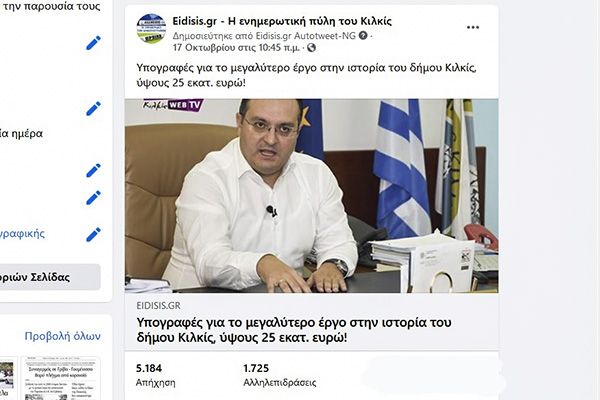Click the globe public audience icon

coord(311,48)
